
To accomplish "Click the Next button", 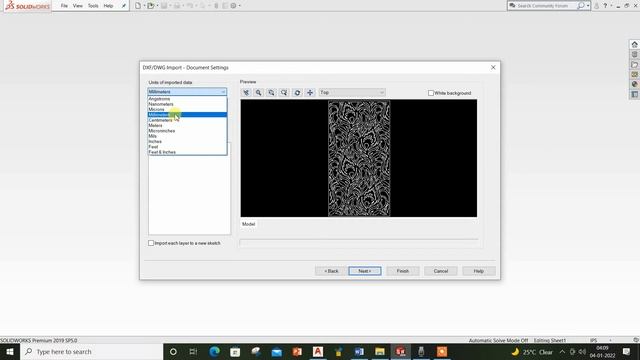I will point(365,271).
